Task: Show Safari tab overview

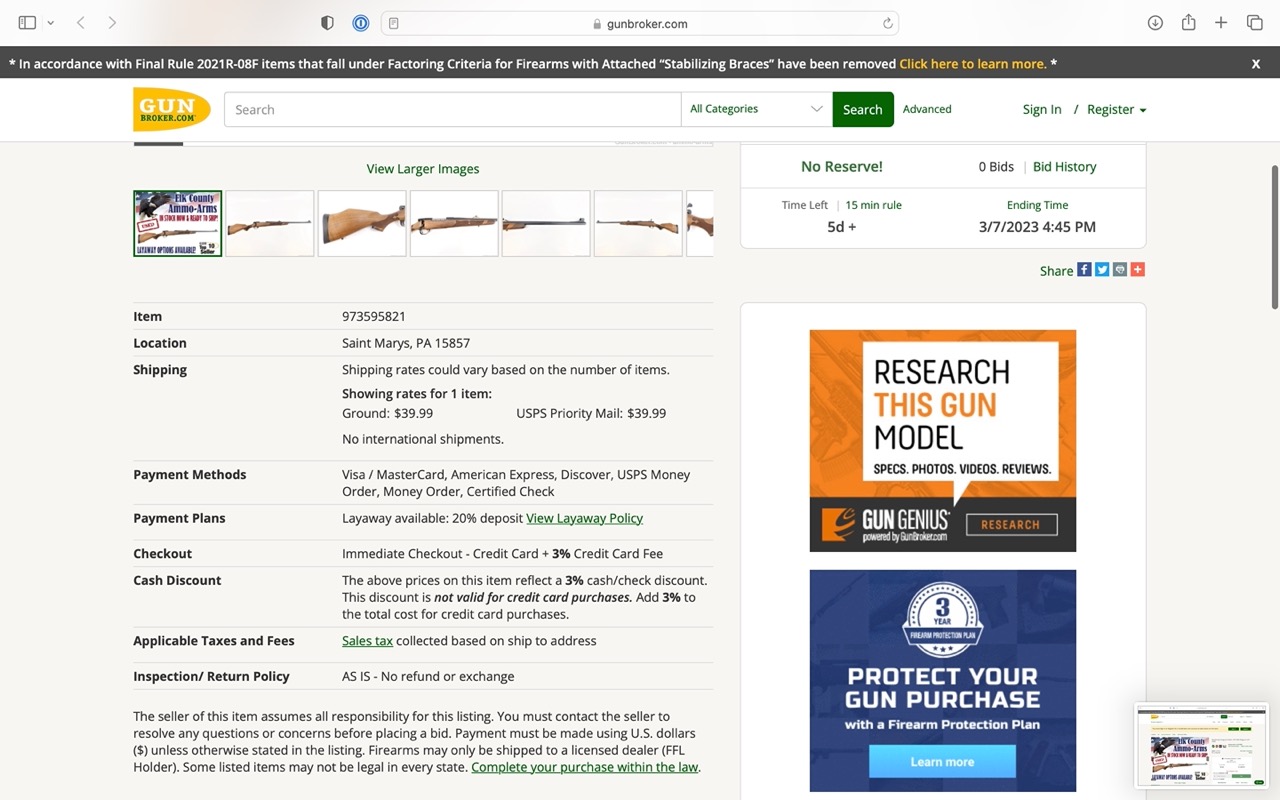Action: point(1254,23)
